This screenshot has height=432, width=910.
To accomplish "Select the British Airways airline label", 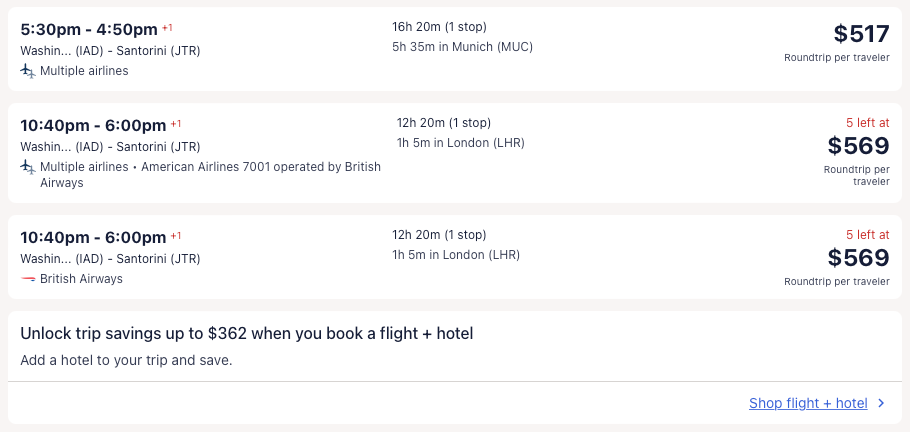I will click(x=81, y=279).
